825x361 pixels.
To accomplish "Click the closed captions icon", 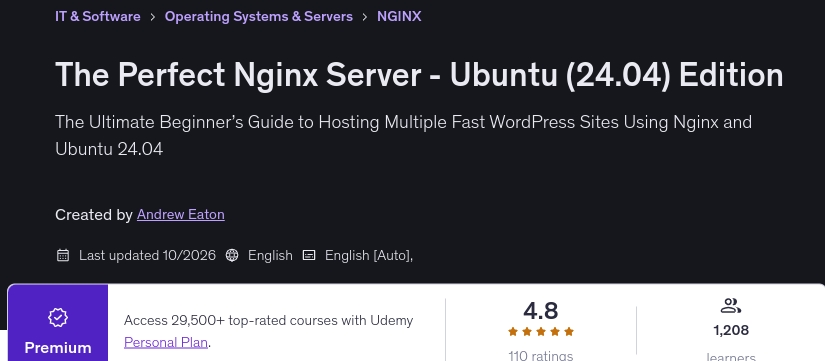I will point(309,256).
